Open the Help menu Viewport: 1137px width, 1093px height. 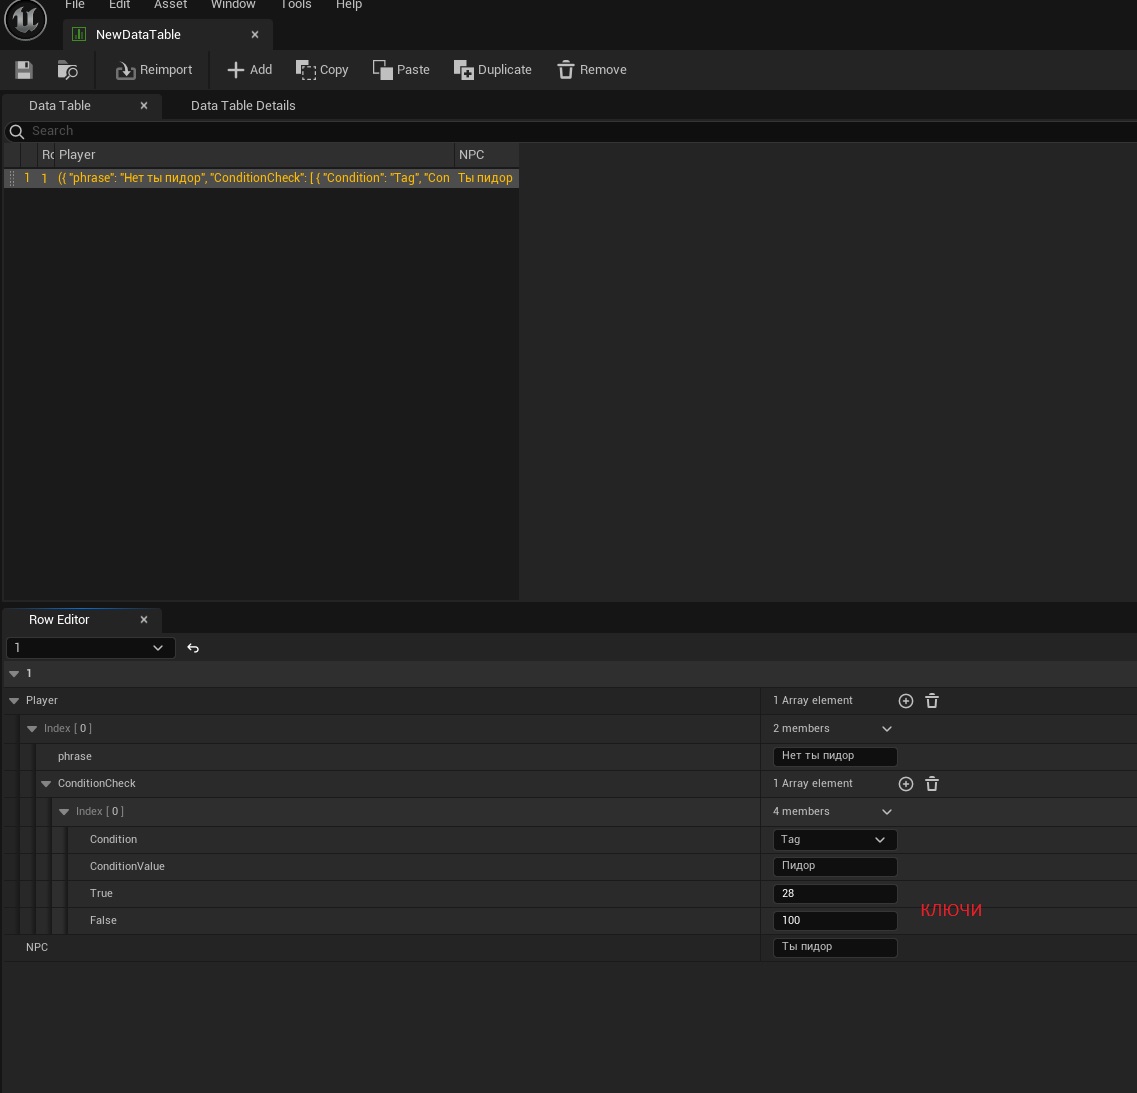349,5
